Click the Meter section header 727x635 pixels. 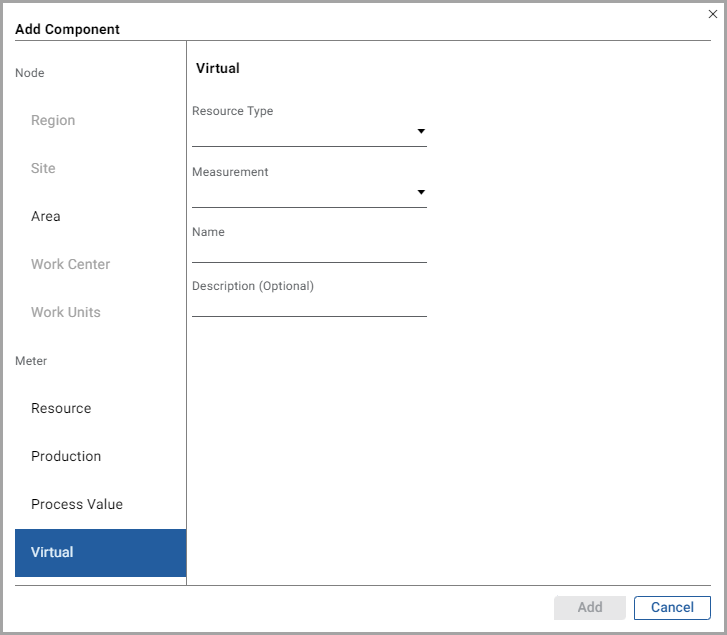[31, 361]
